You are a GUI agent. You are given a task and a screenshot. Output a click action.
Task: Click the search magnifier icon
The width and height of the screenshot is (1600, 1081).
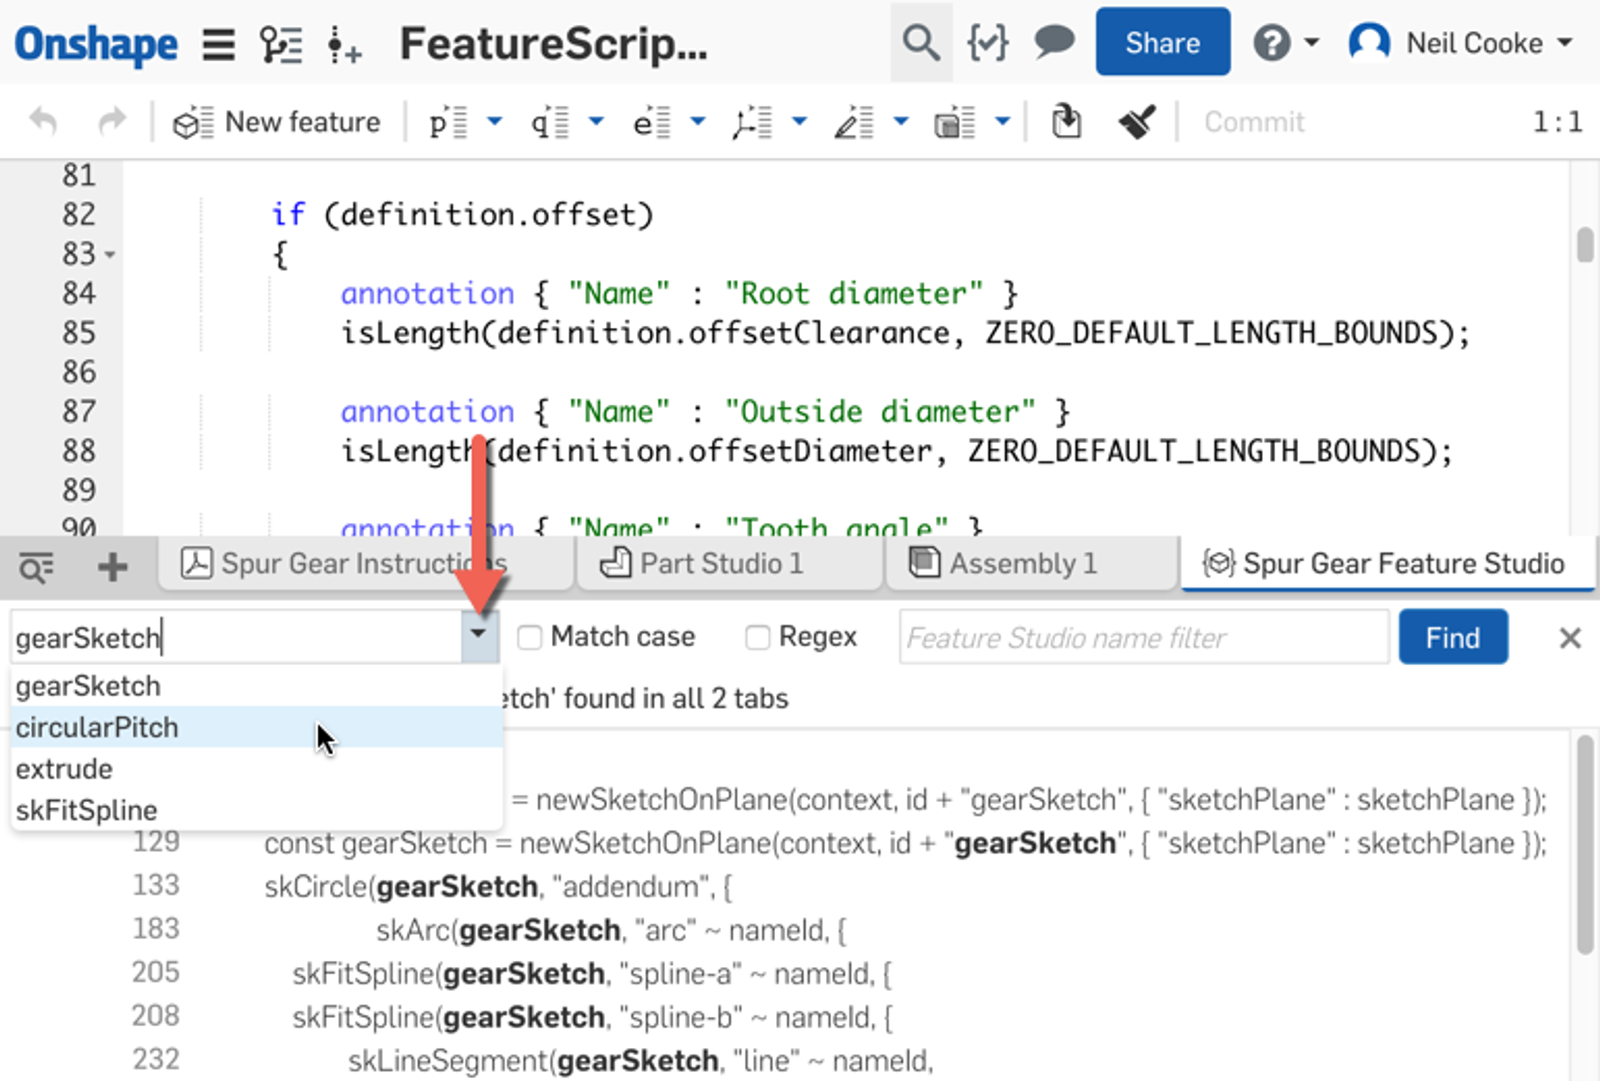[x=920, y=43]
